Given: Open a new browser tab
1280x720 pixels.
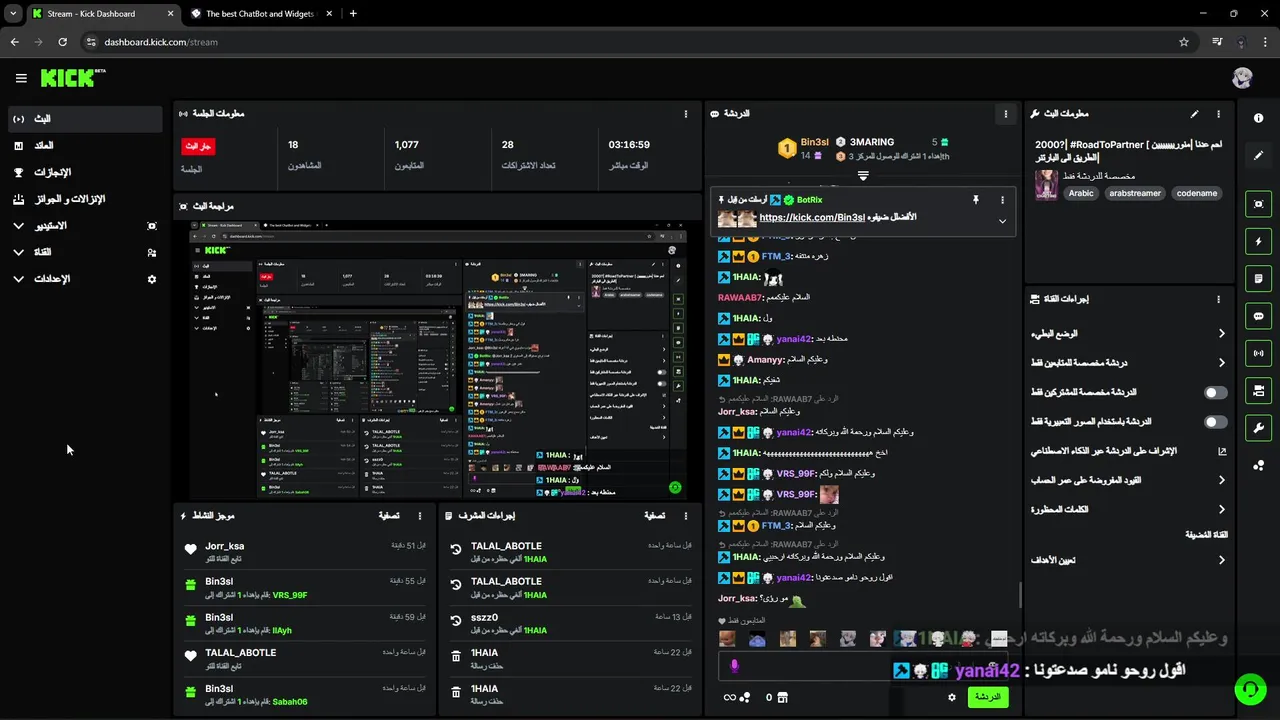Looking at the screenshot, I should click(353, 14).
